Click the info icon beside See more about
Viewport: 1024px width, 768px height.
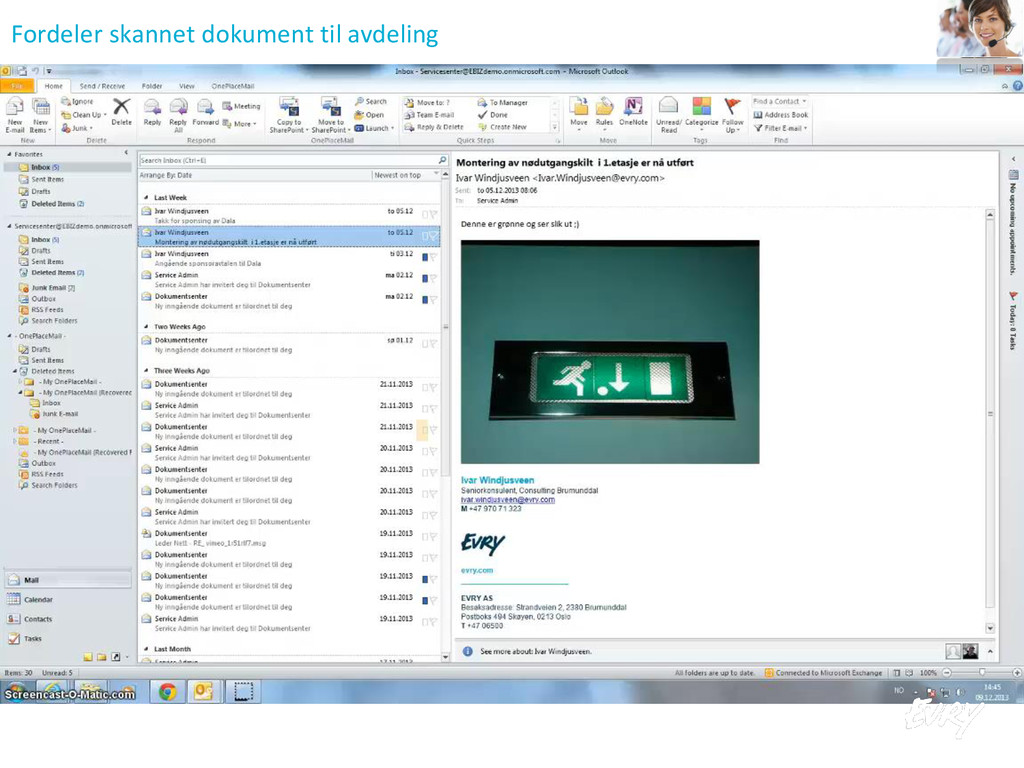point(468,651)
